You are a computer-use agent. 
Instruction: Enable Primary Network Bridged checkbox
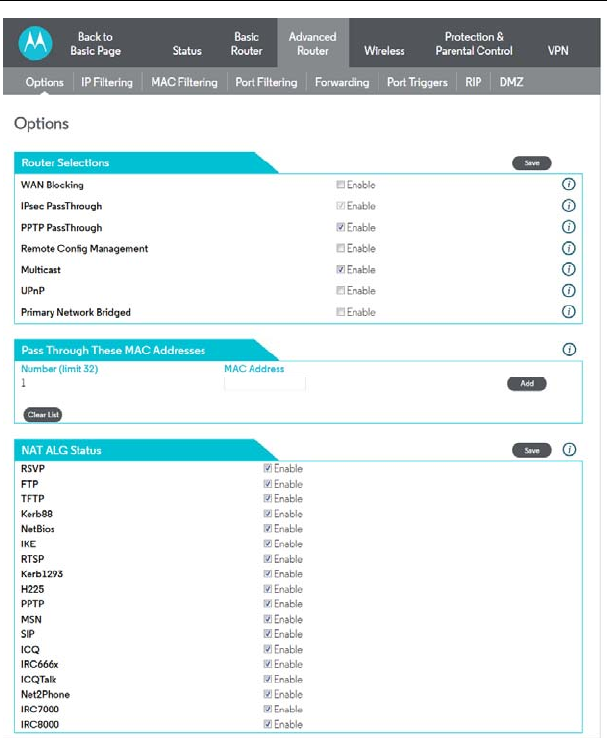(340, 312)
